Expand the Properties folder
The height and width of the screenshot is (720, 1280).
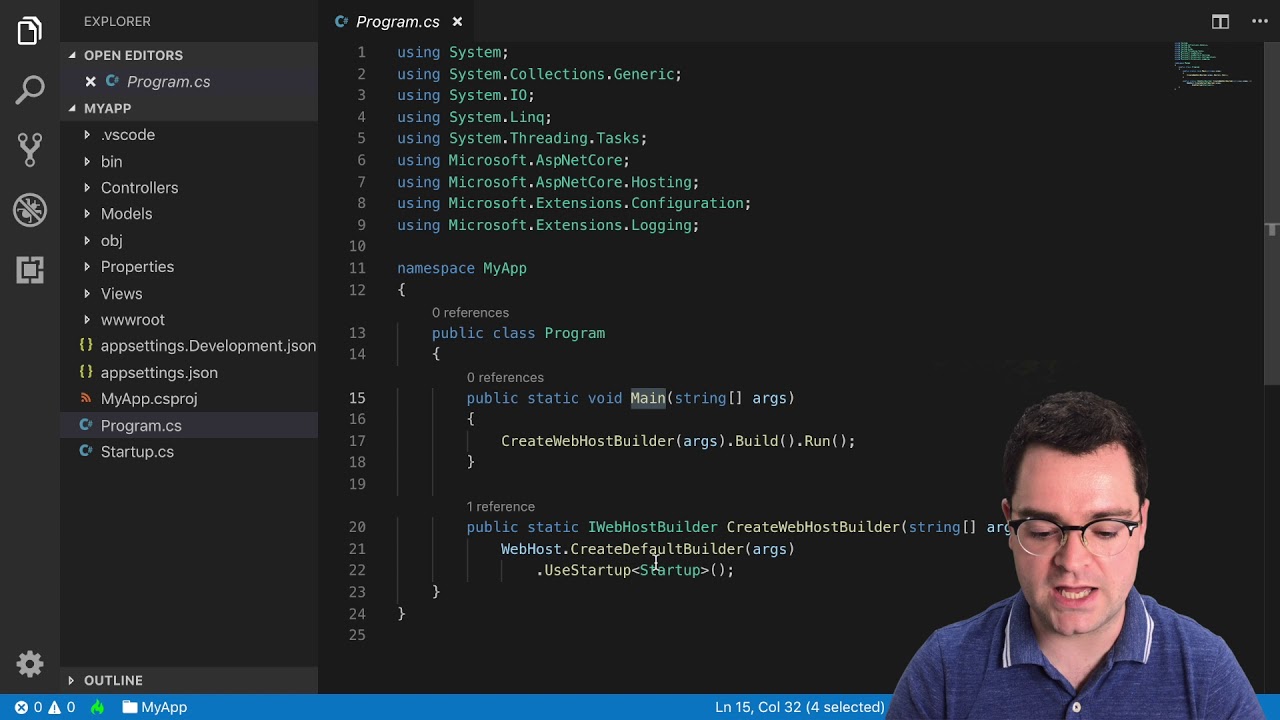click(x=189, y=267)
